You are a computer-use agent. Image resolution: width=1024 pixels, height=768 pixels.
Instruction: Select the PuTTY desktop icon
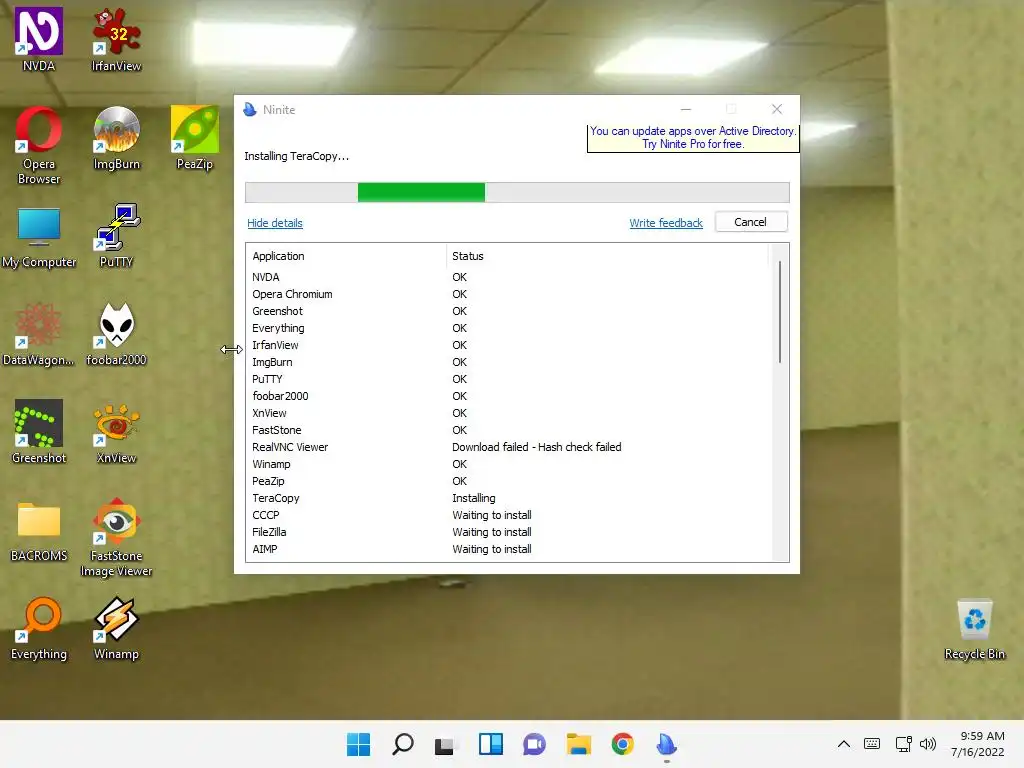pyautogui.click(x=116, y=236)
